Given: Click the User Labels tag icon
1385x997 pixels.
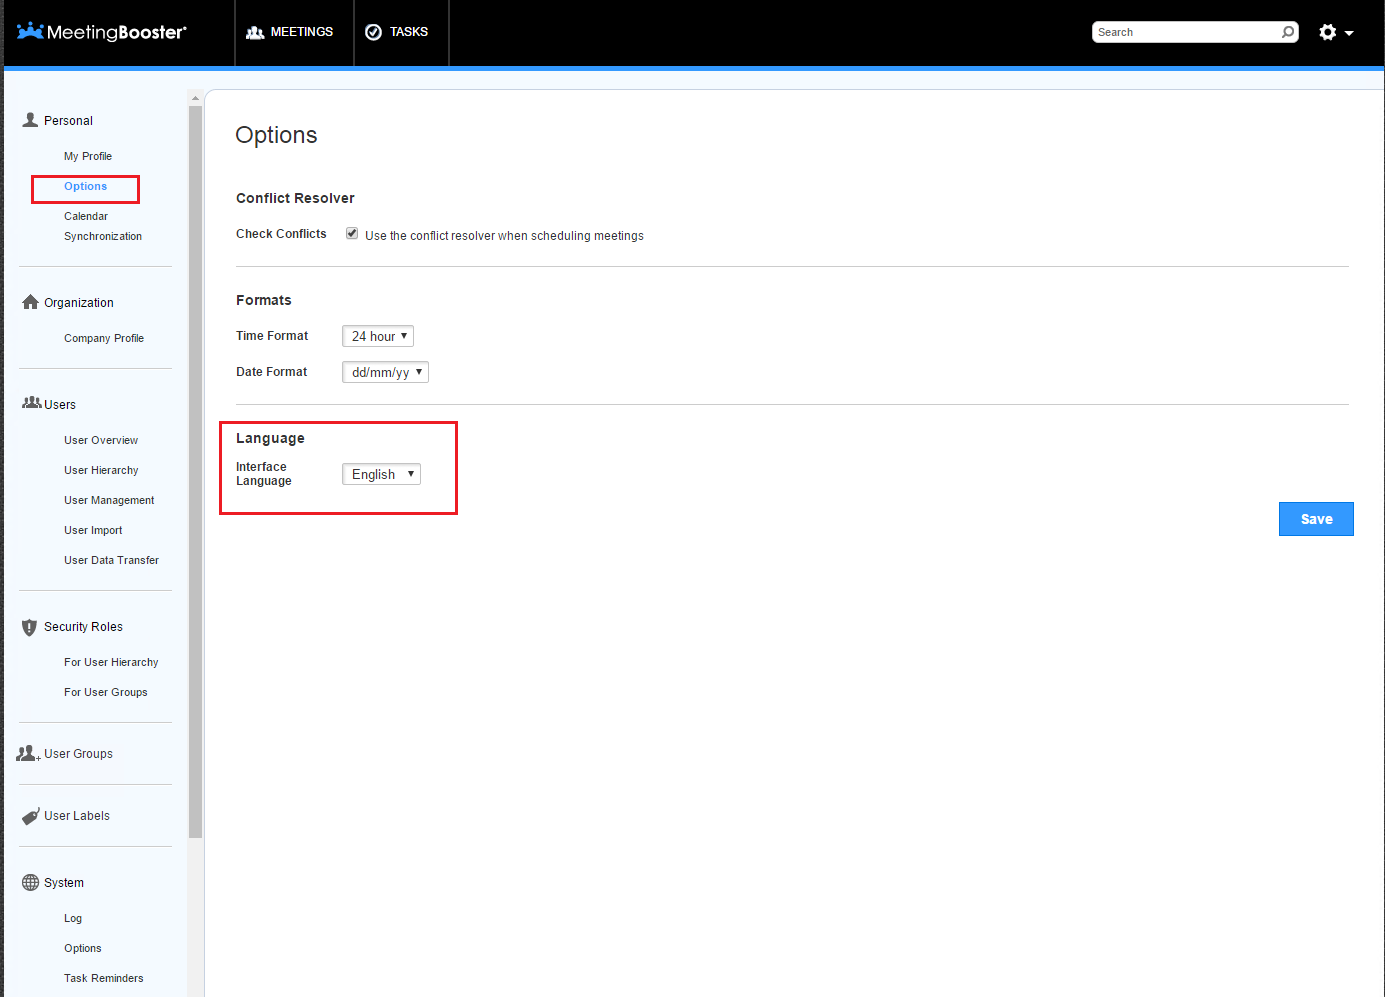Looking at the screenshot, I should click(x=30, y=815).
